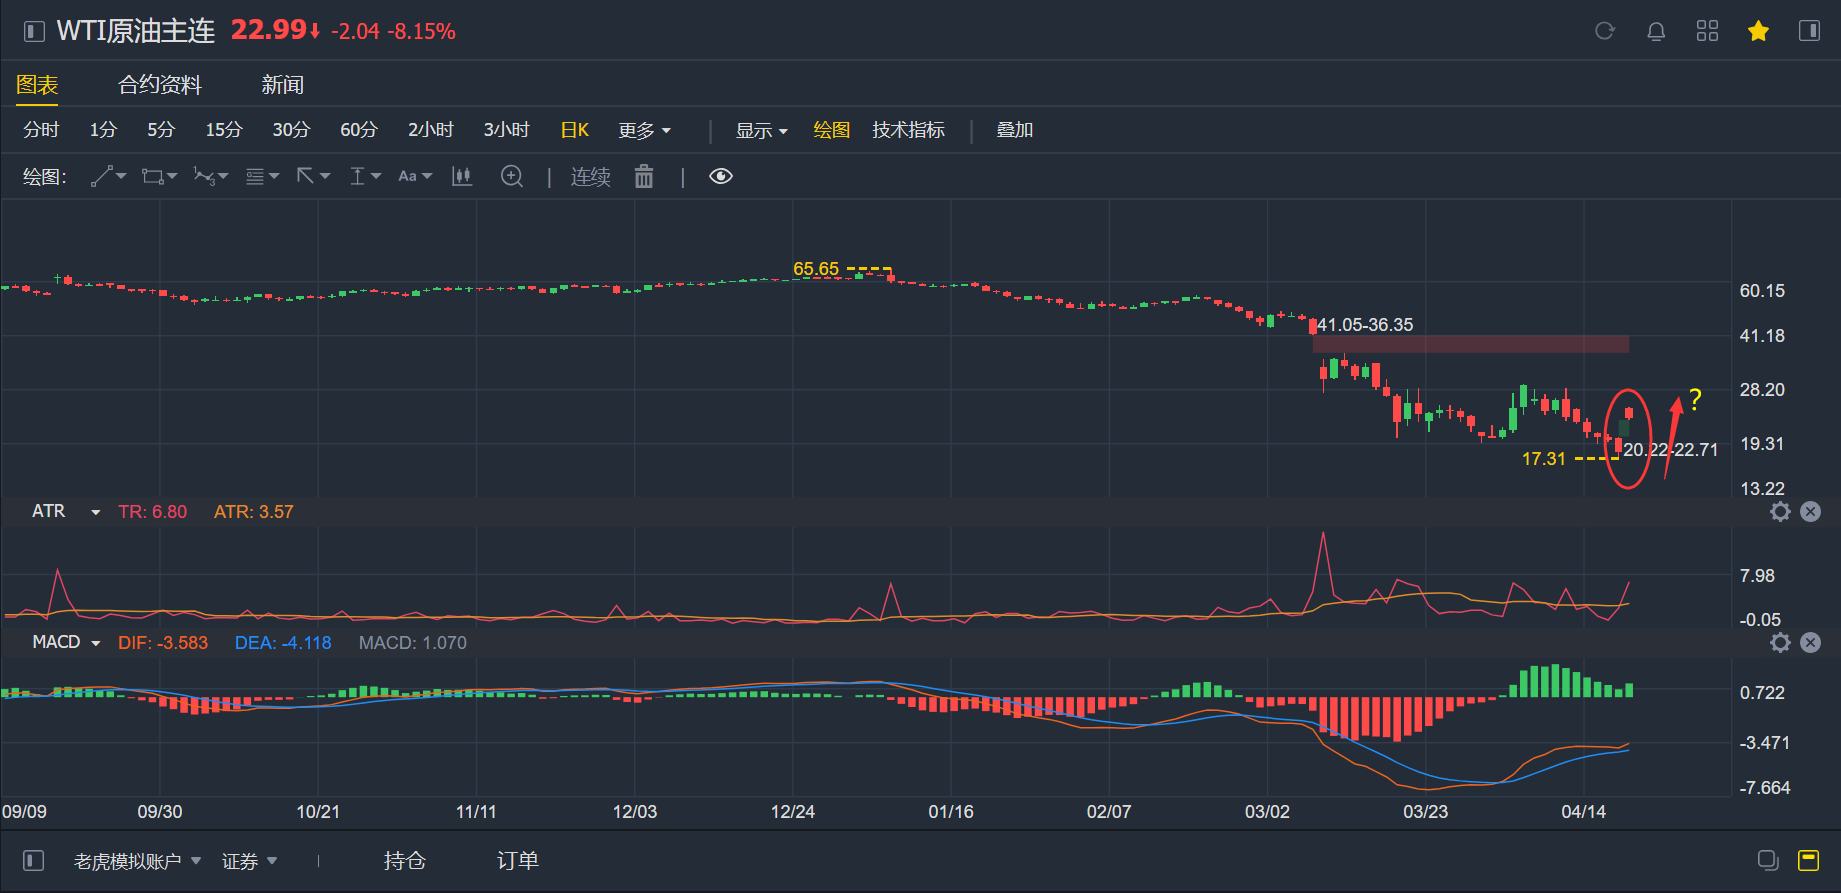Toggle right sidebar panel icon
The width and height of the screenshot is (1841, 893).
point(1809,31)
